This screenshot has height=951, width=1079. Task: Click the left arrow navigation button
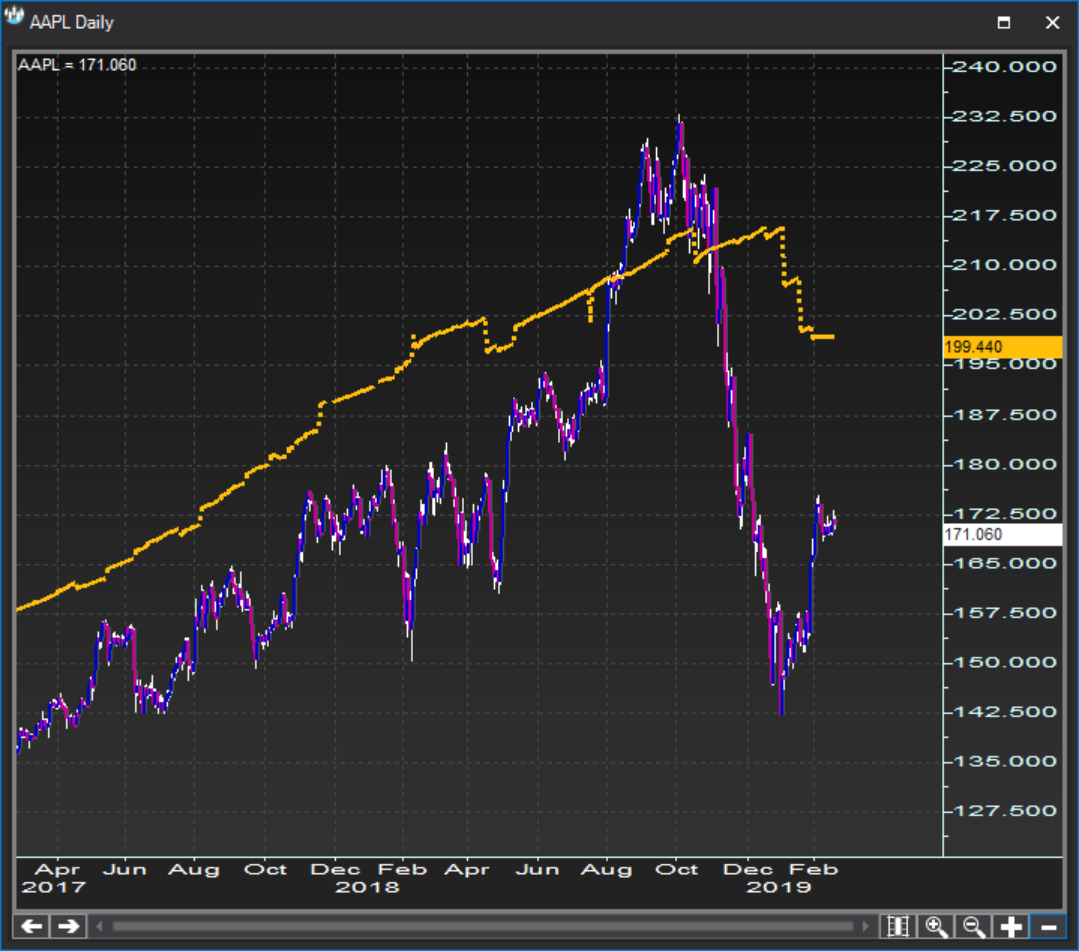(32, 926)
